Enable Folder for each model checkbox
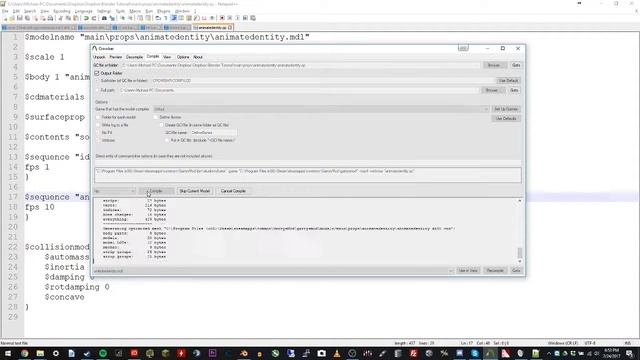This screenshot has height=360, width=640. [x=98, y=117]
